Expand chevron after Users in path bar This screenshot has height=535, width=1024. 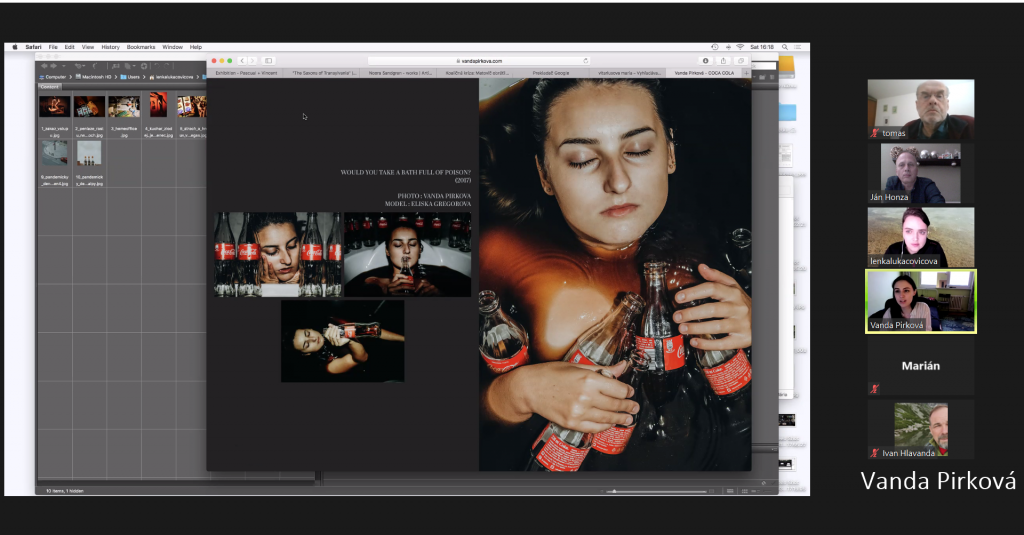(x=144, y=77)
